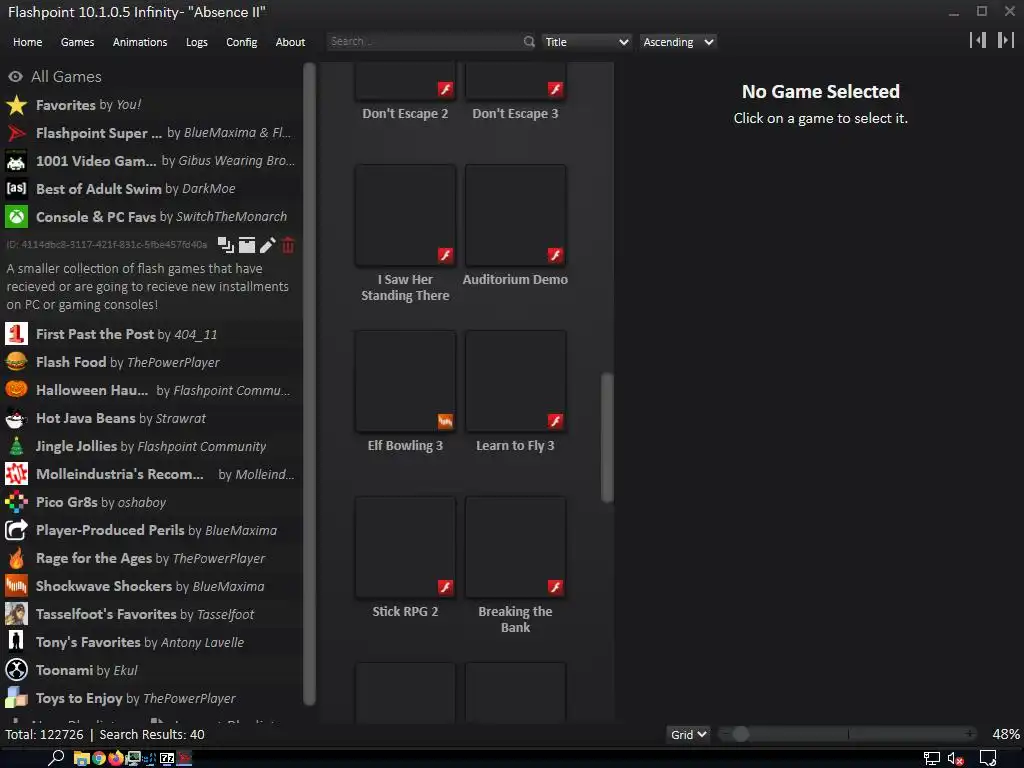
Task: Open the Rage for the Ages playlist
Action: coord(152,558)
